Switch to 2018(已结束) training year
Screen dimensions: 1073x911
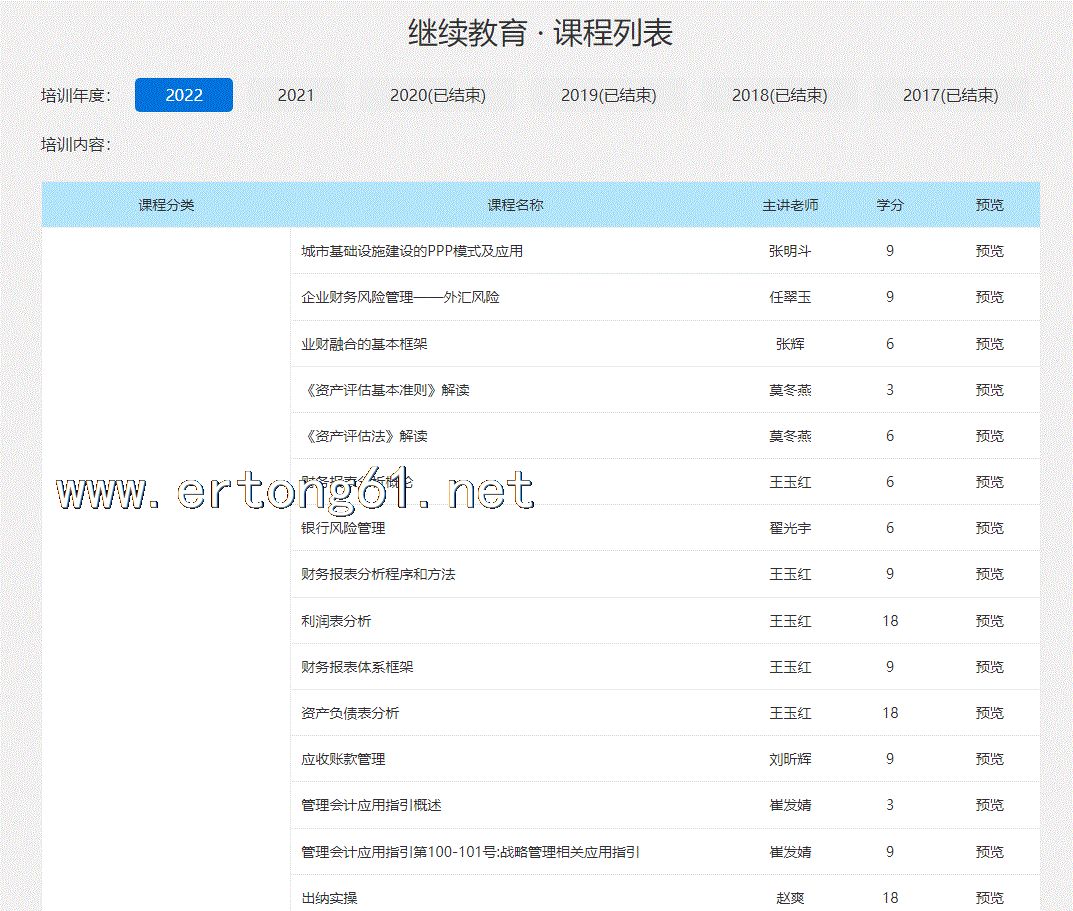tap(779, 95)
